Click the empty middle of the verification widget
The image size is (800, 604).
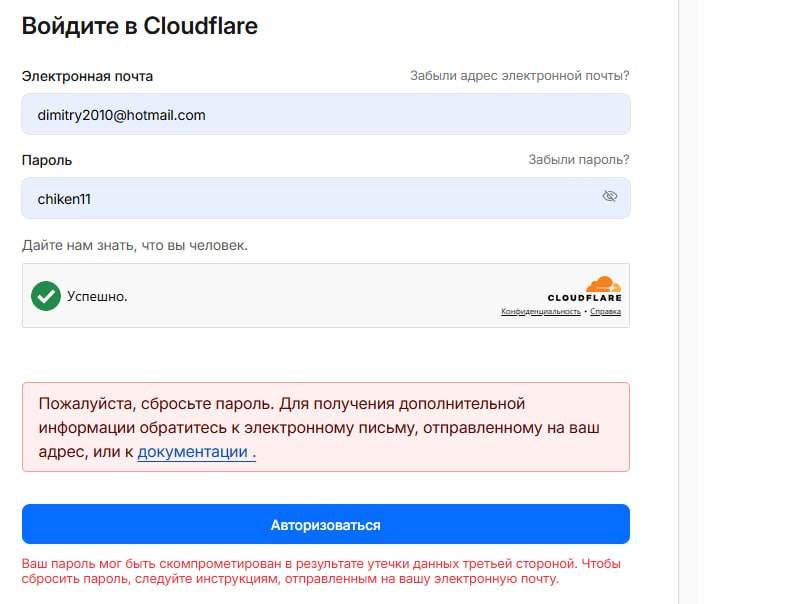coord(320,296)
